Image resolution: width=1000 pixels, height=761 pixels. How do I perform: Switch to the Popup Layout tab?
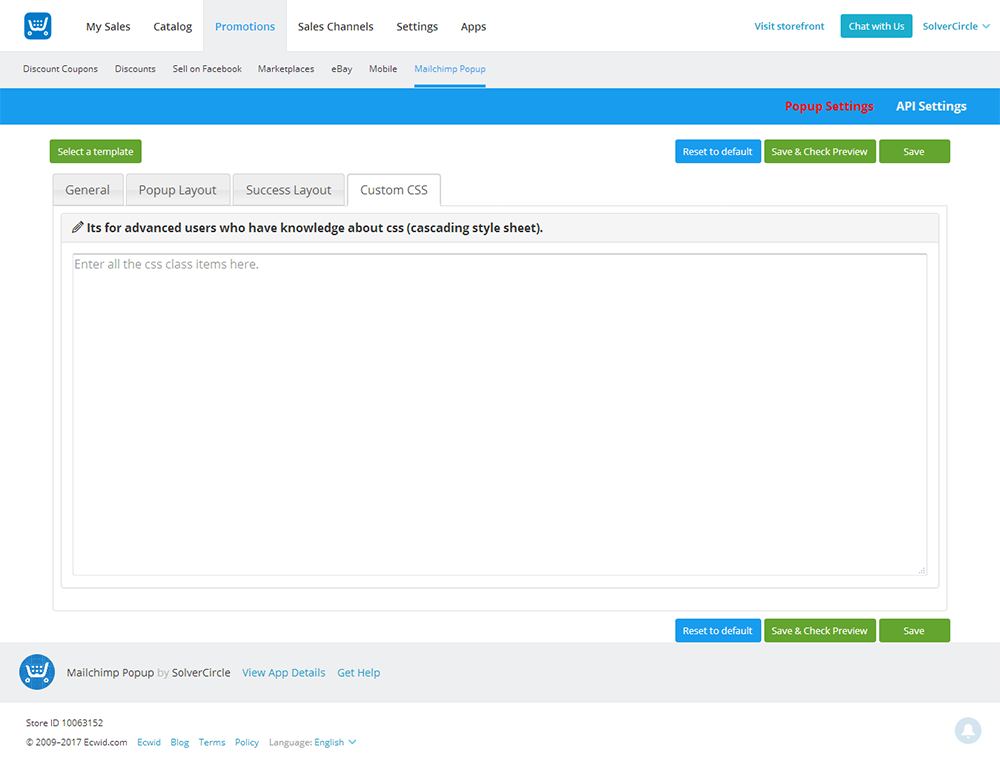coord(178,190)
